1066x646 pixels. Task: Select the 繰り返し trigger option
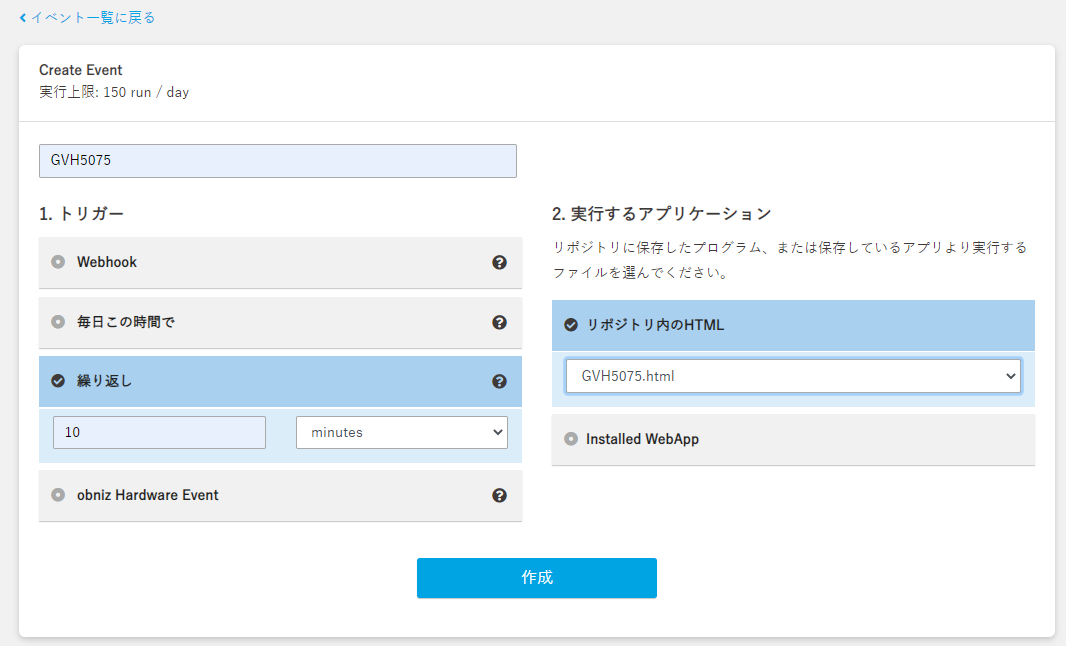pos(280,381)
